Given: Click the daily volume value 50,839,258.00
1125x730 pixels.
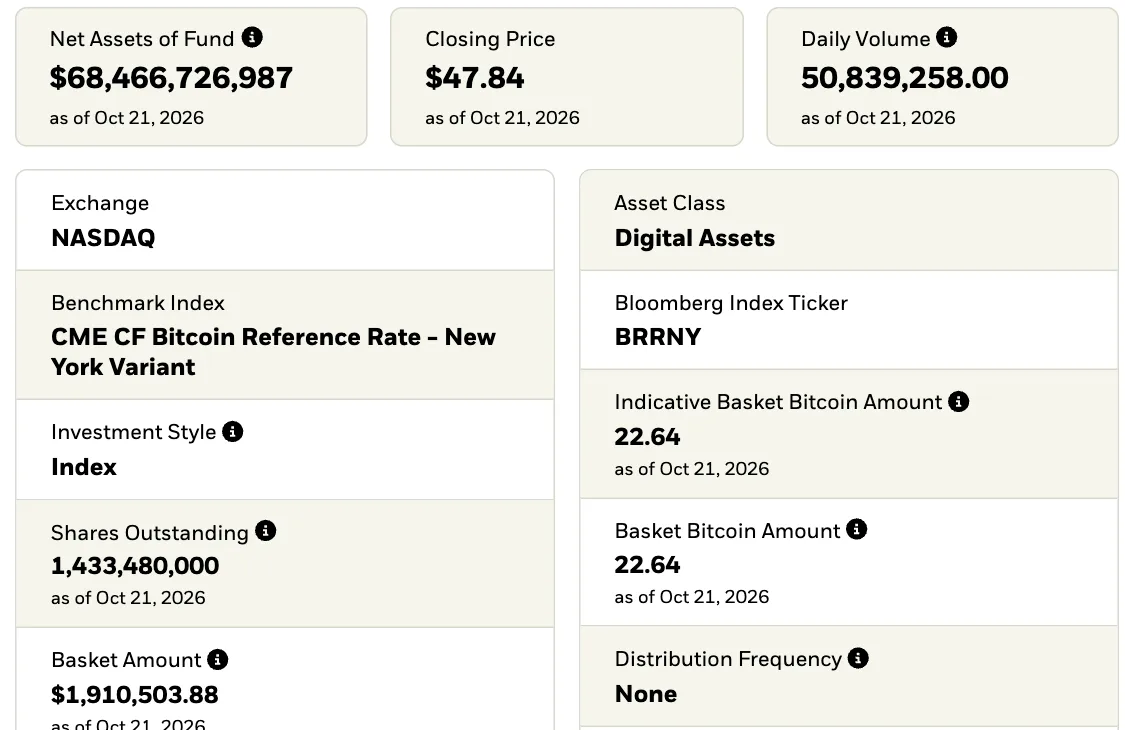Looking at the screenshot, I should [905, 78].
